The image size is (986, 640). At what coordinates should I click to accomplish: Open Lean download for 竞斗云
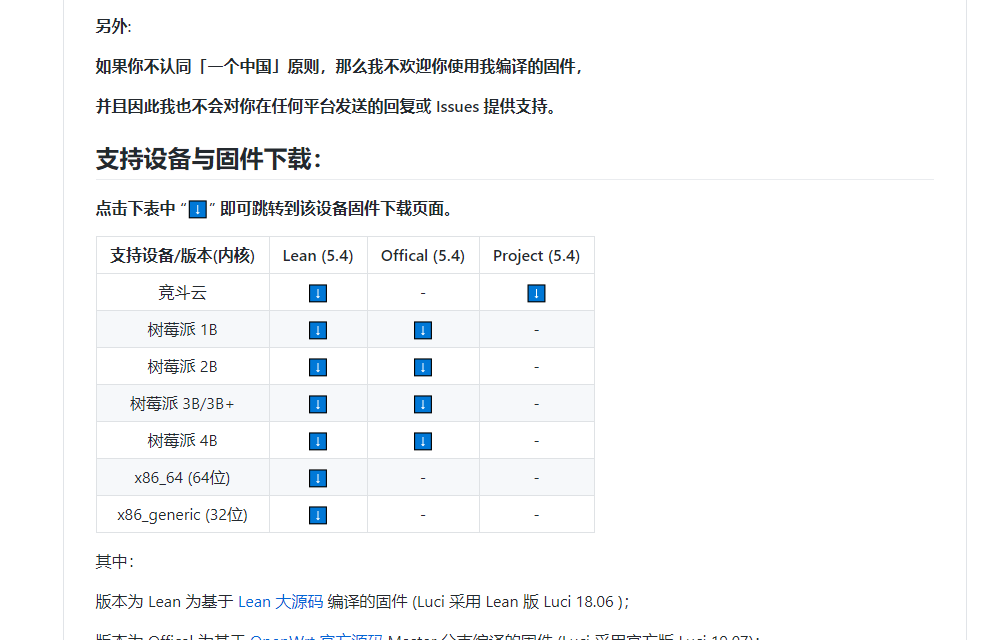(x=318, y=293)
